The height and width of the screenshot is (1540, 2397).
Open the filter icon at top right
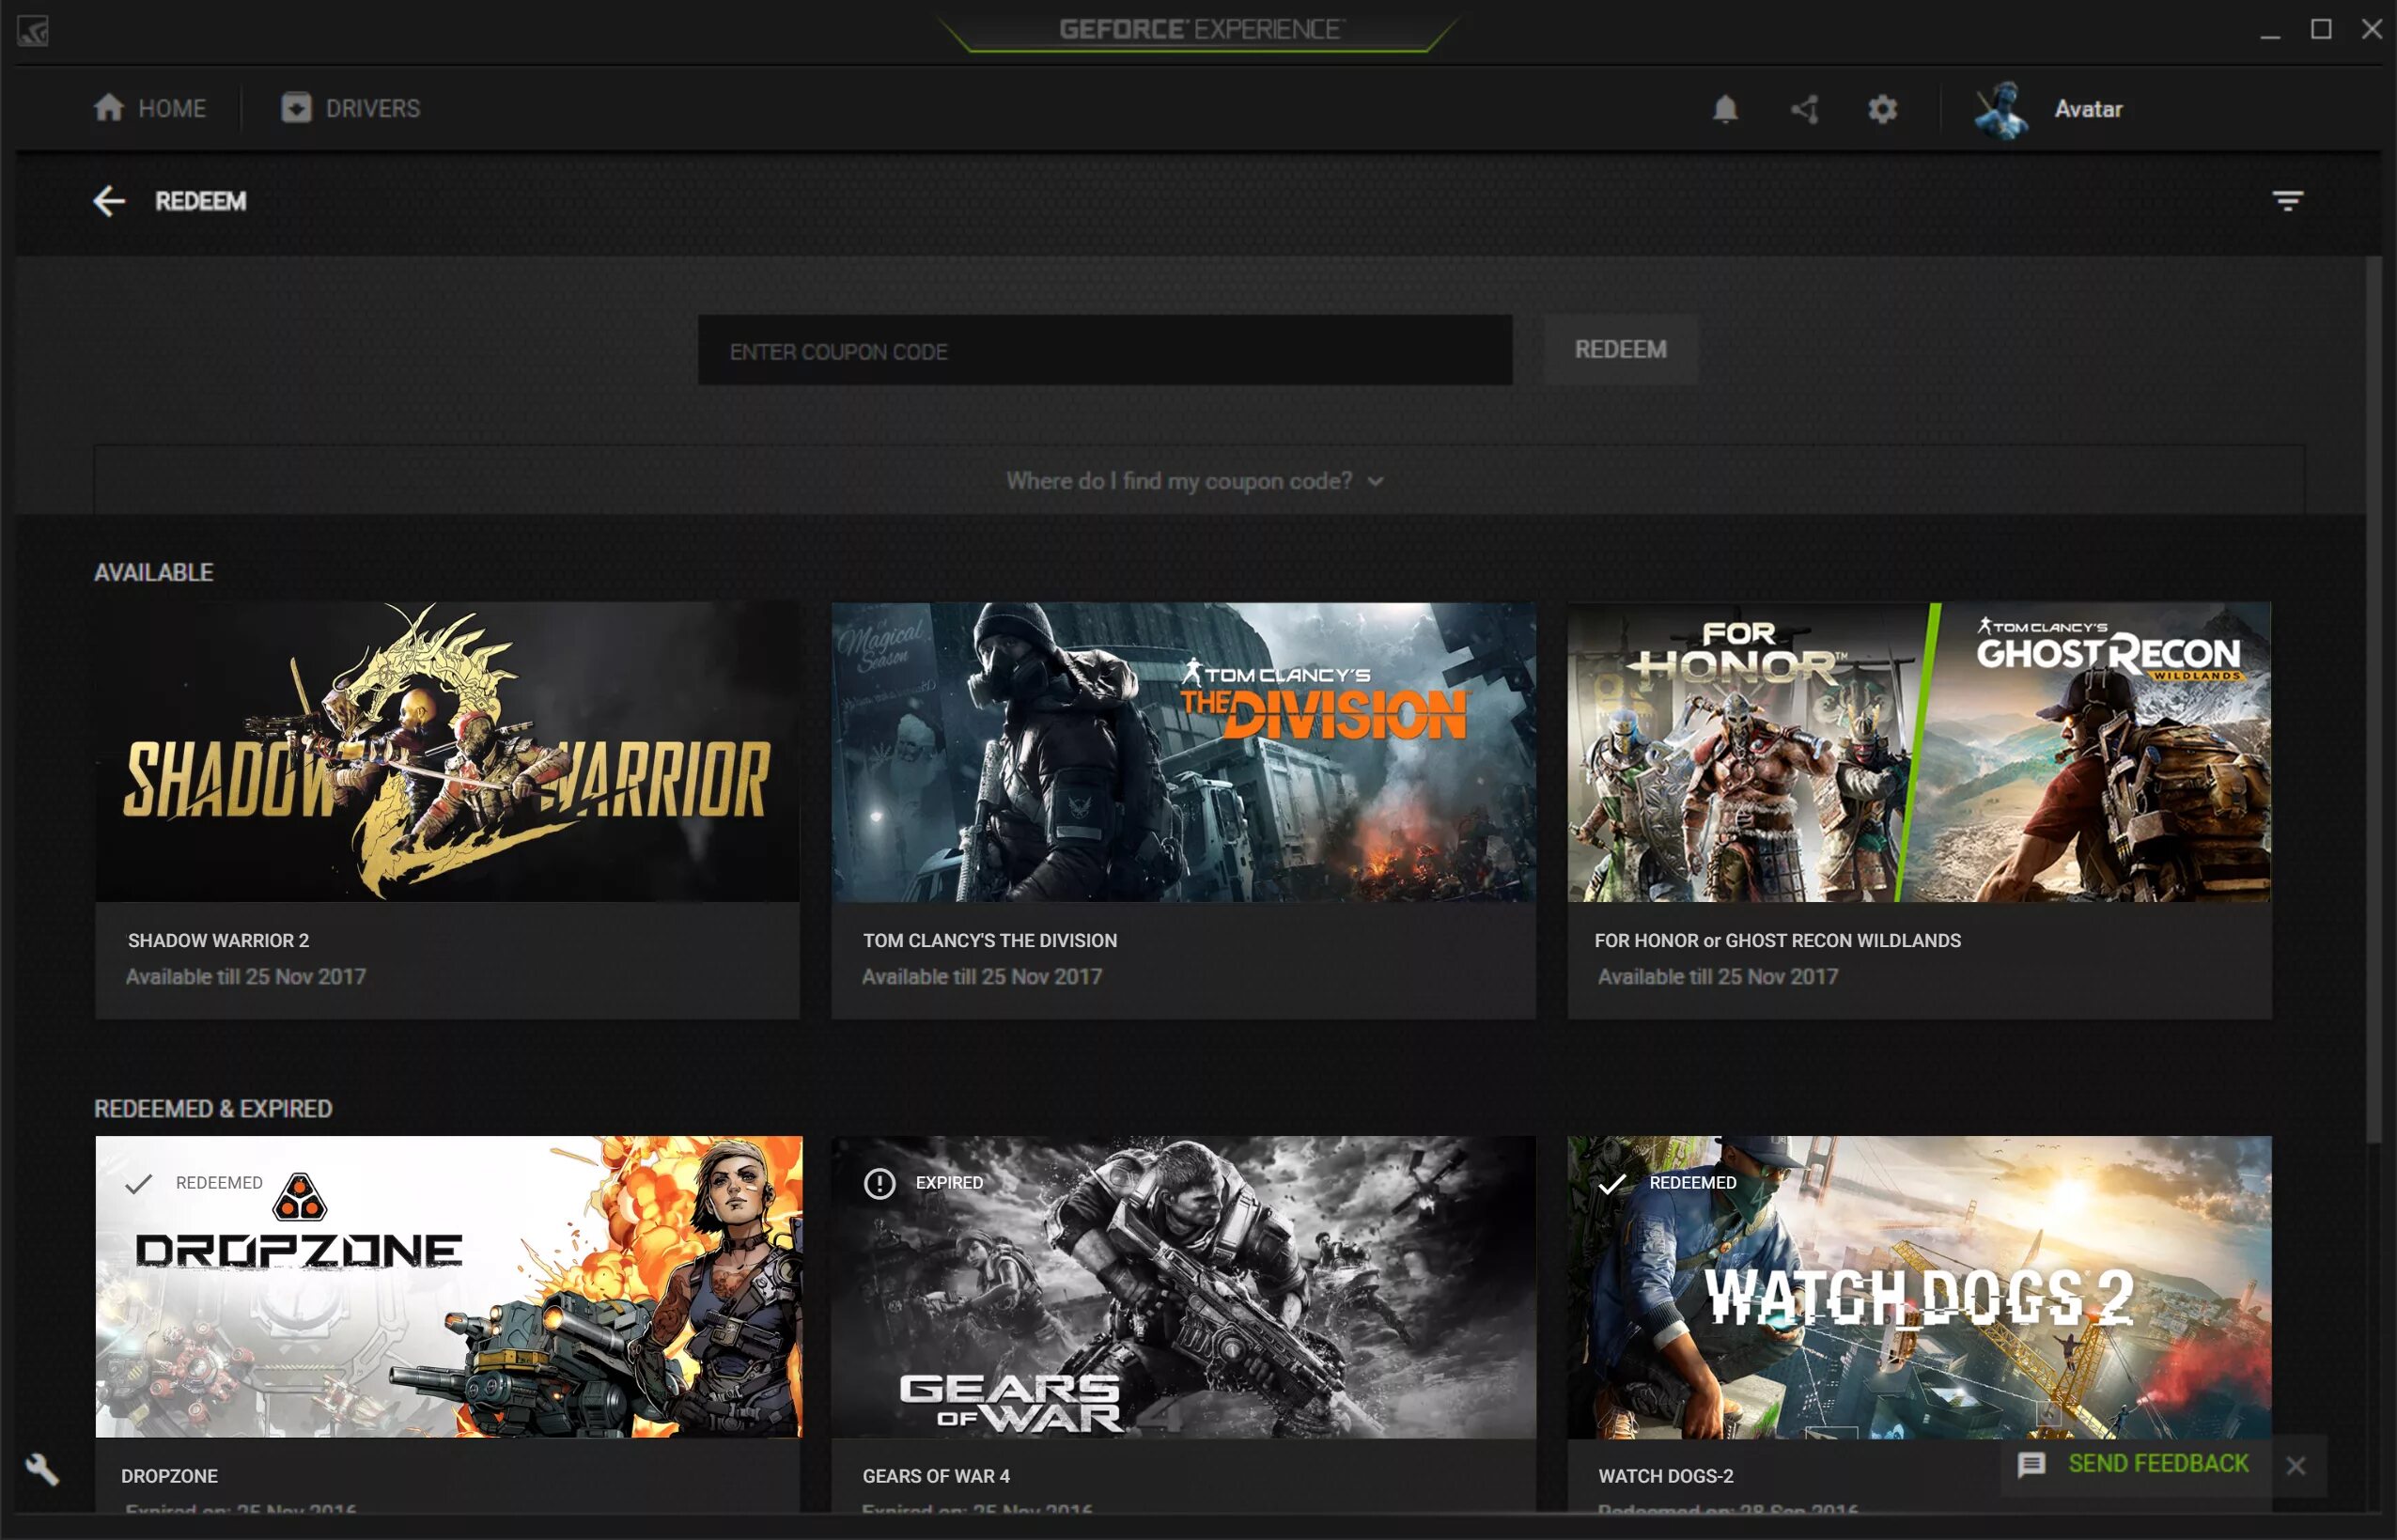(2288, 201)
